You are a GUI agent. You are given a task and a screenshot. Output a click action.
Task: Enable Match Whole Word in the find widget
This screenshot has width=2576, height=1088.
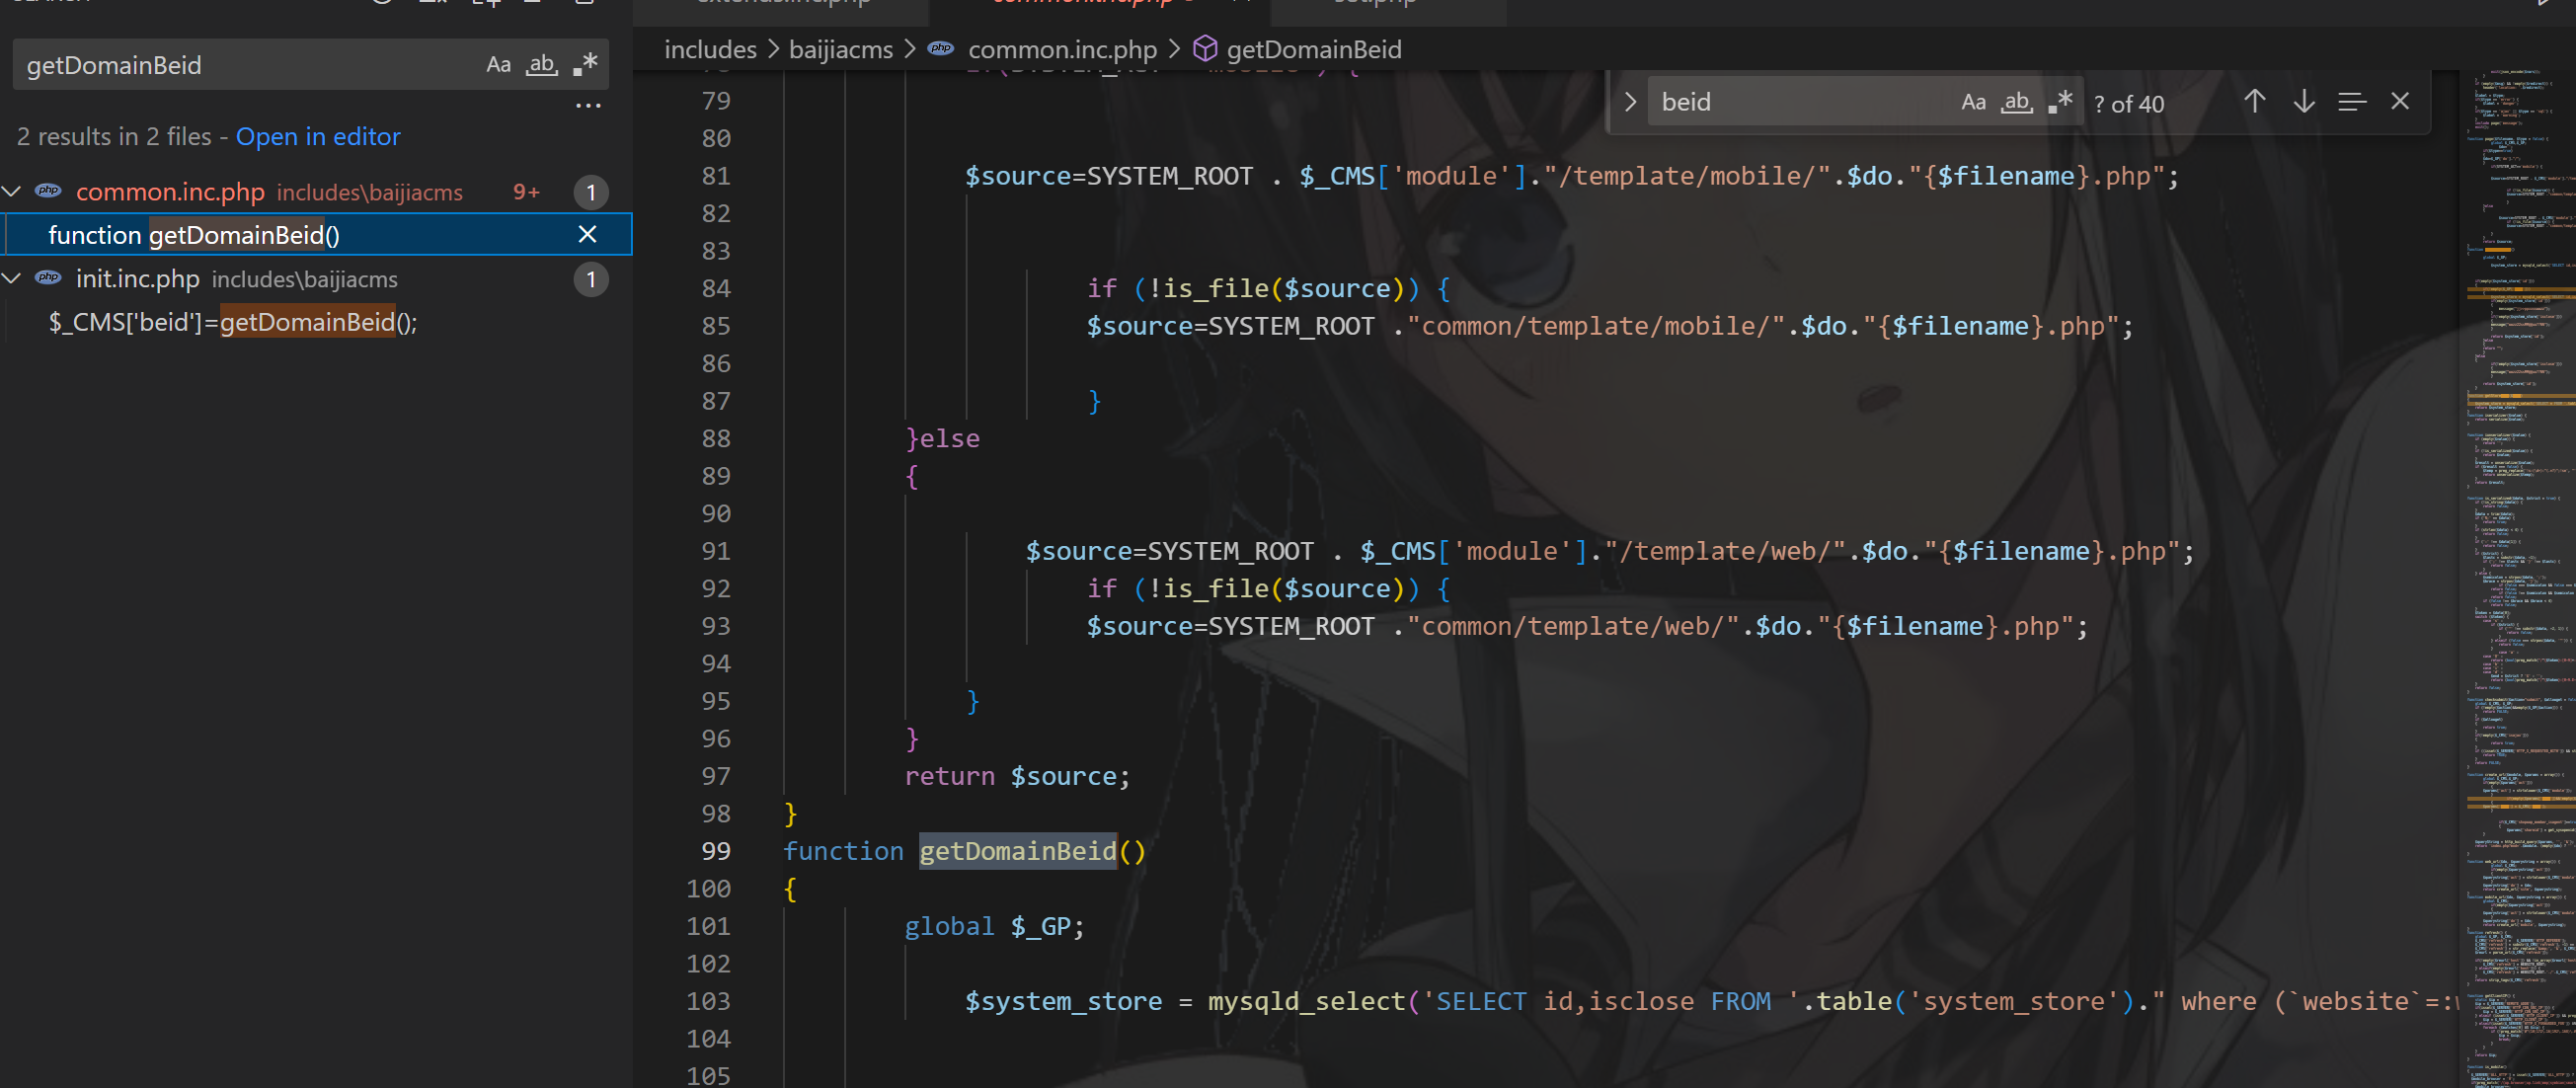tap(2016, 102)
